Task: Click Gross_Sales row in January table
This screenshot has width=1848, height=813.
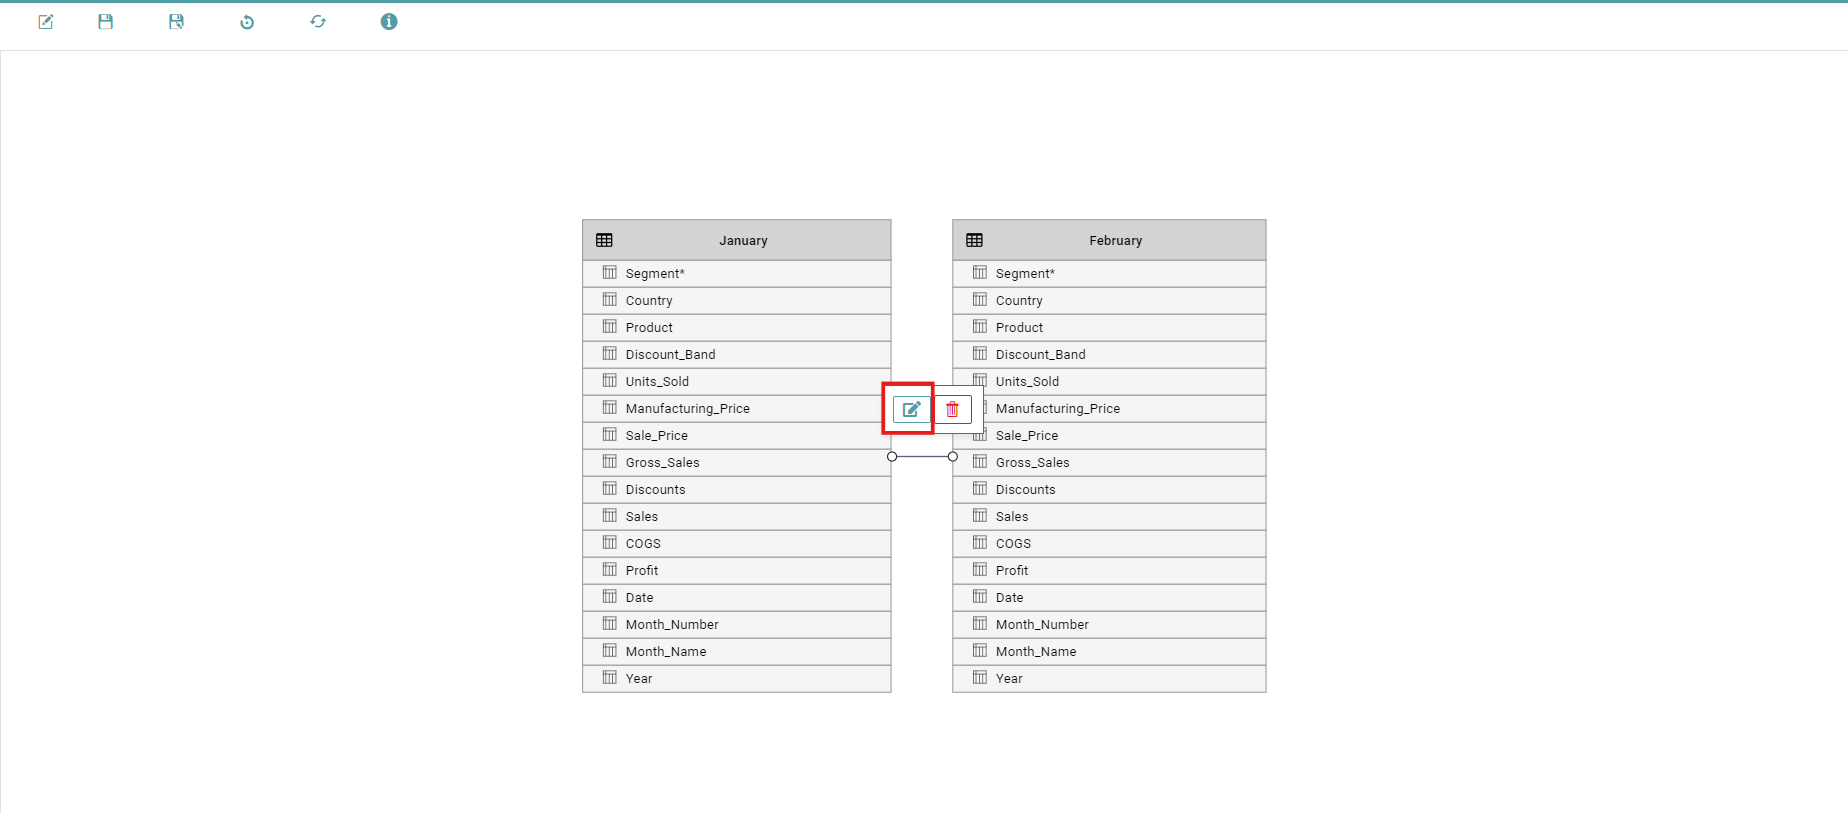Action: point(662,463)
